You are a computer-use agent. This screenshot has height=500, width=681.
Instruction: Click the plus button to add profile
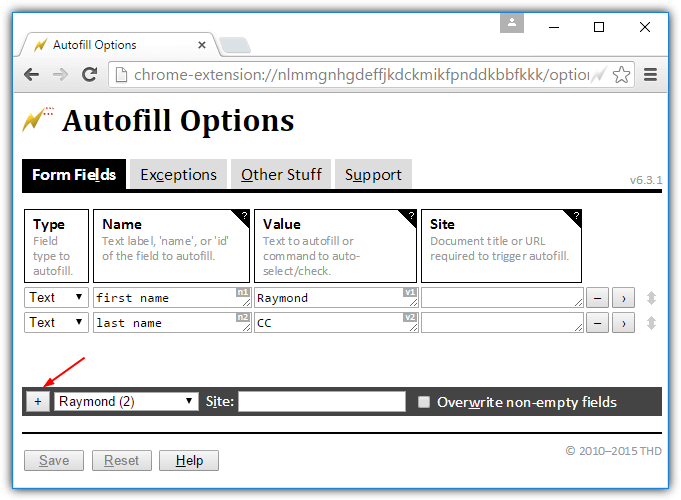[x=37, y=402]
